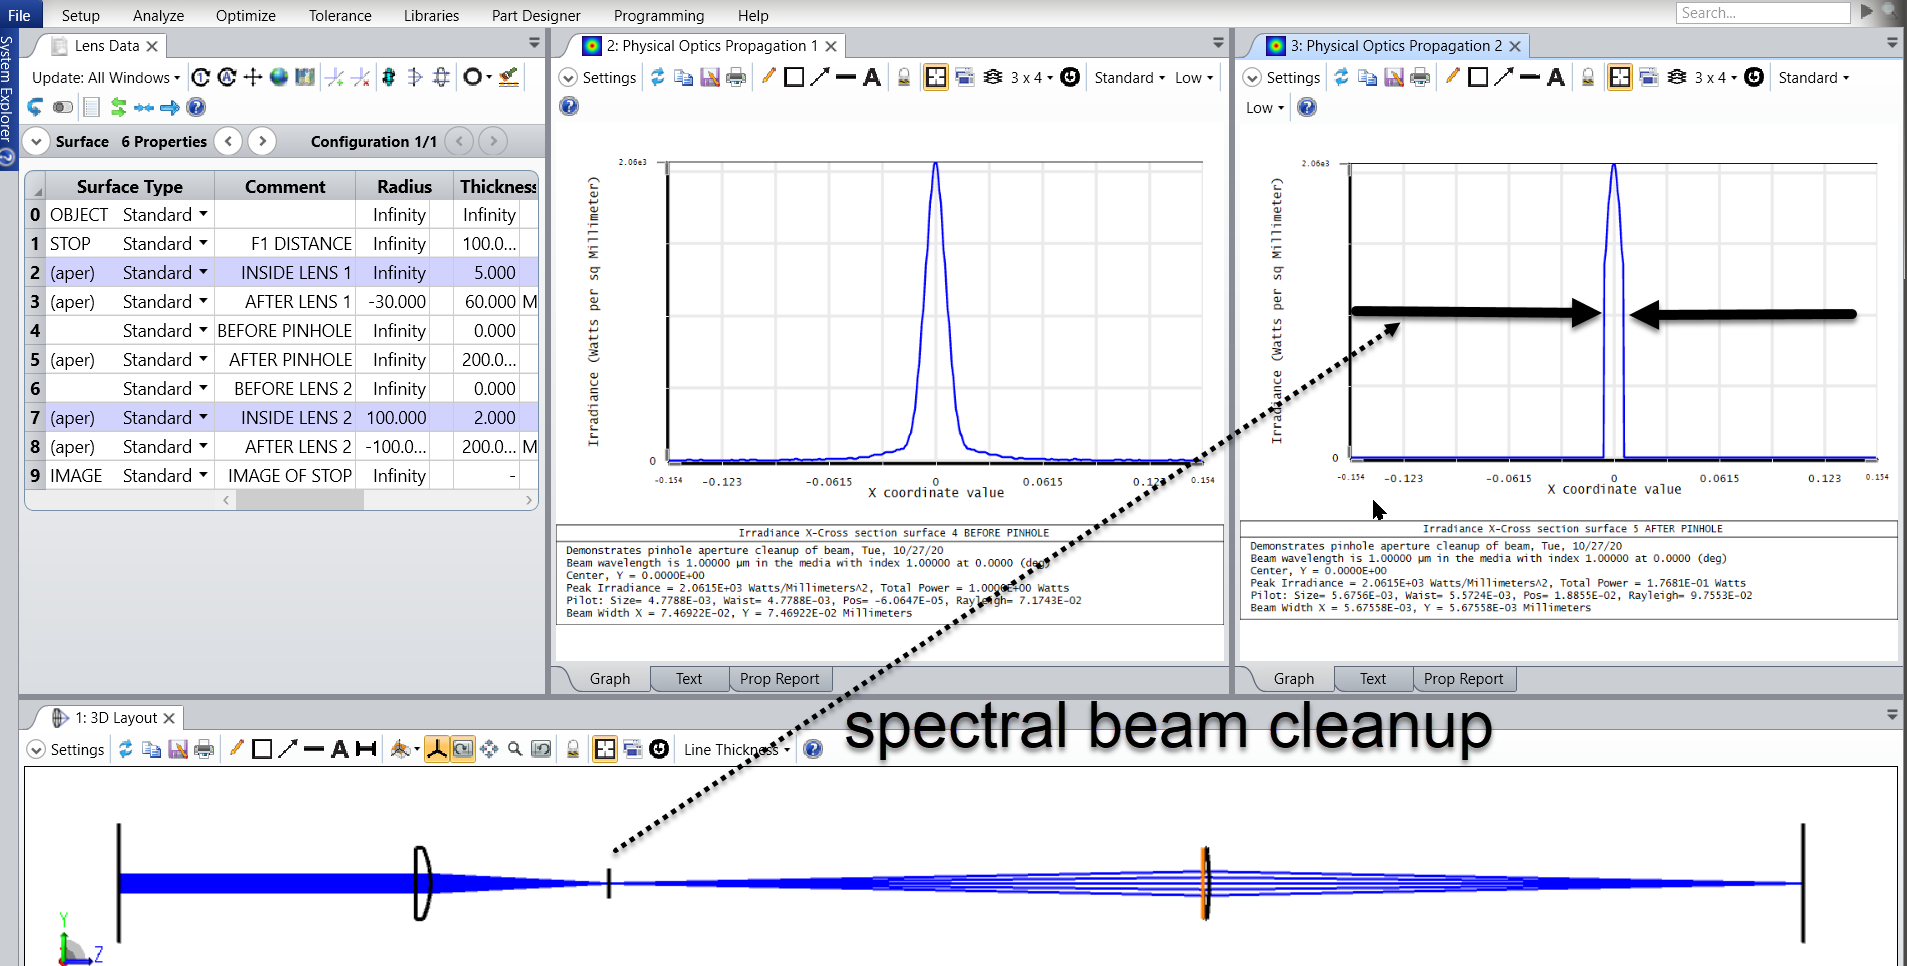Select the pencil annotate tool in Propagation 1

click(768, 77)
